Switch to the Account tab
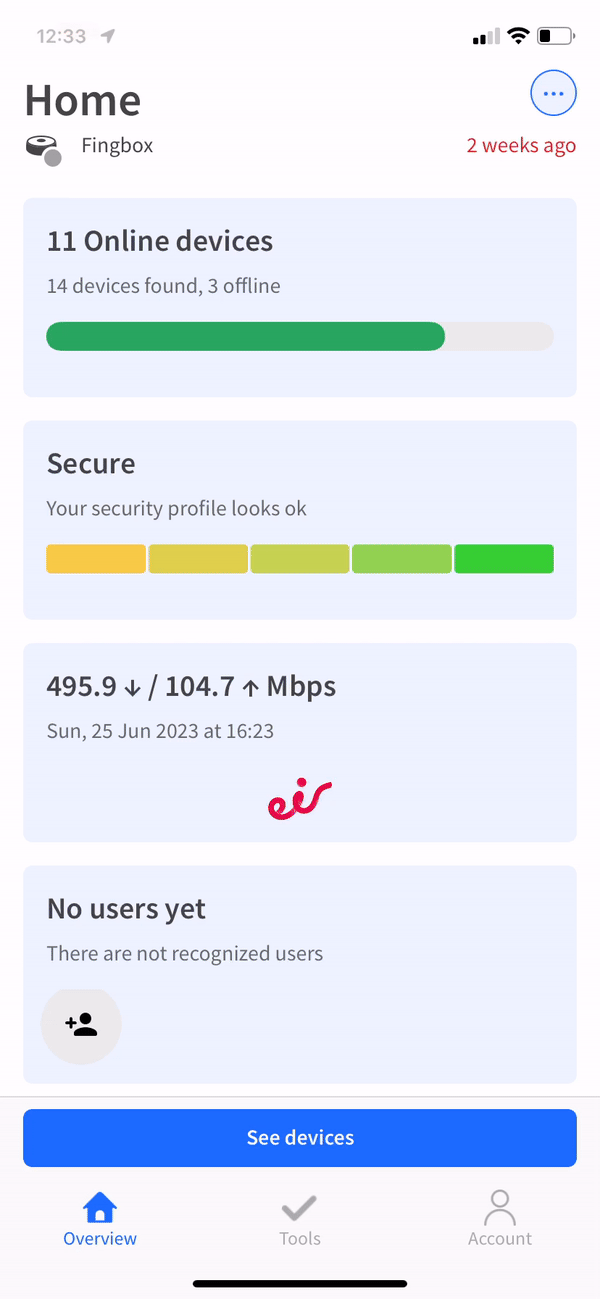The width and height of the screenshot is (600, 1299). pos(499,1218)
